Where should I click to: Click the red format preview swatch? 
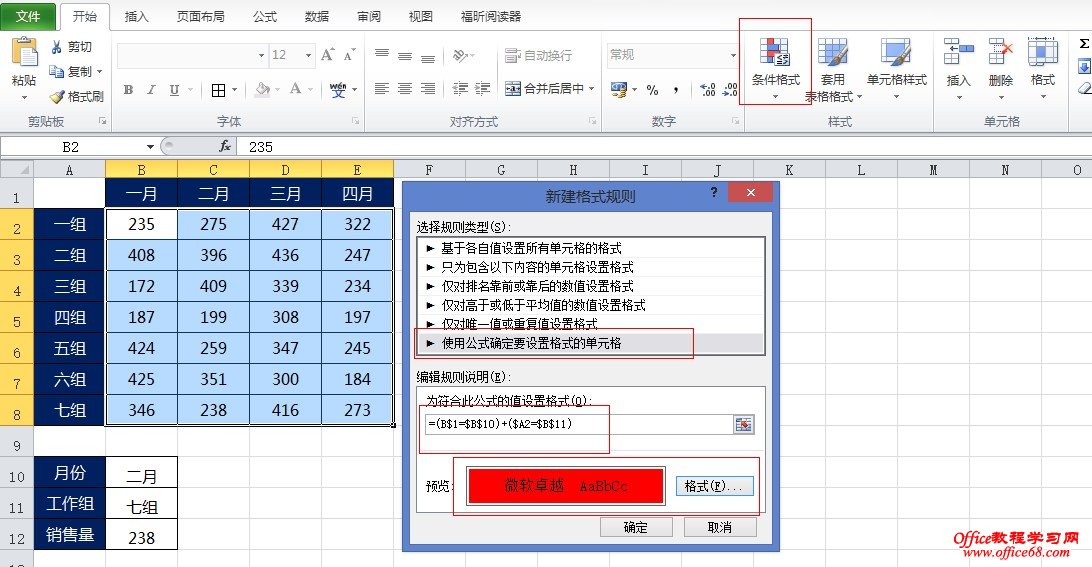[566, 486]
